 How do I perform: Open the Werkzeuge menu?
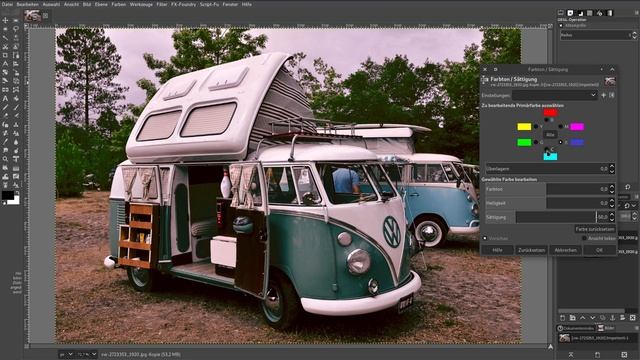pyautogui.click(x=141, y=4)
